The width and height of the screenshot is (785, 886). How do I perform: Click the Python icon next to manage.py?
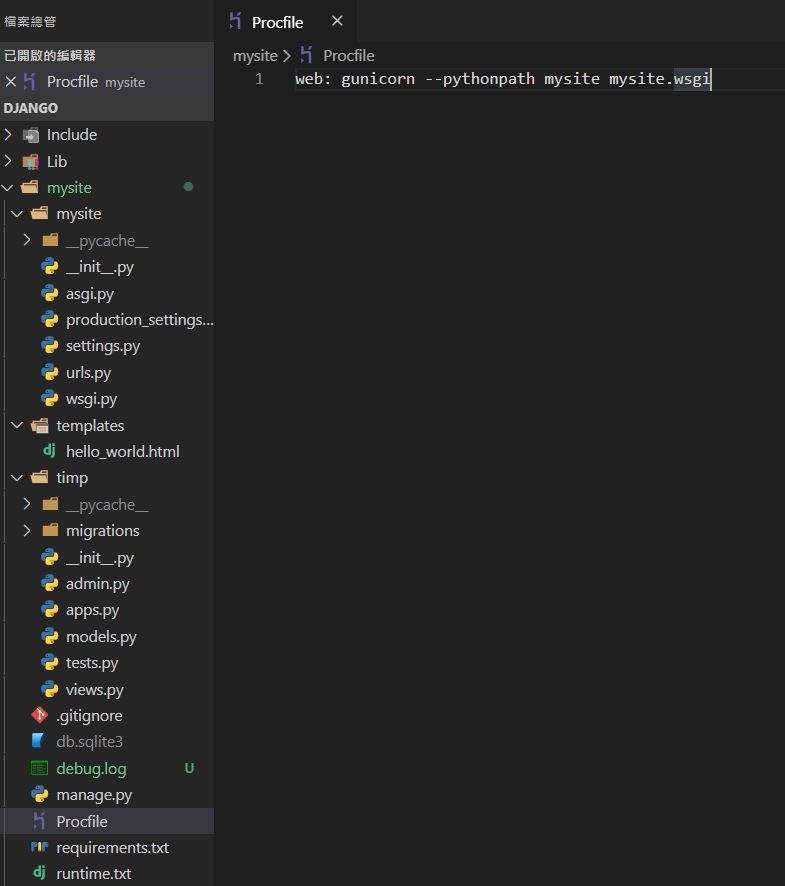click(x=39, y=795)
